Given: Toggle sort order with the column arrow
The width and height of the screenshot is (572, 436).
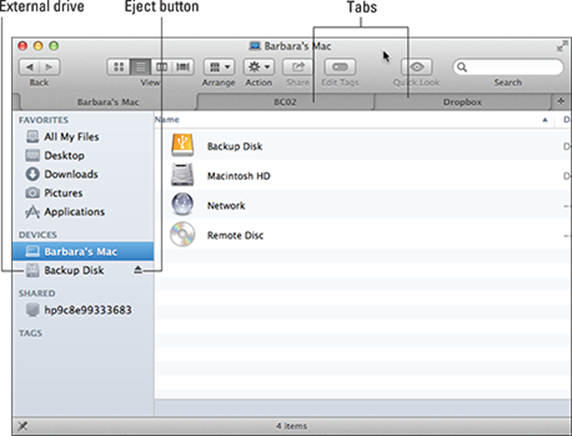Looking at the screenshot, I should pos(545,120).
